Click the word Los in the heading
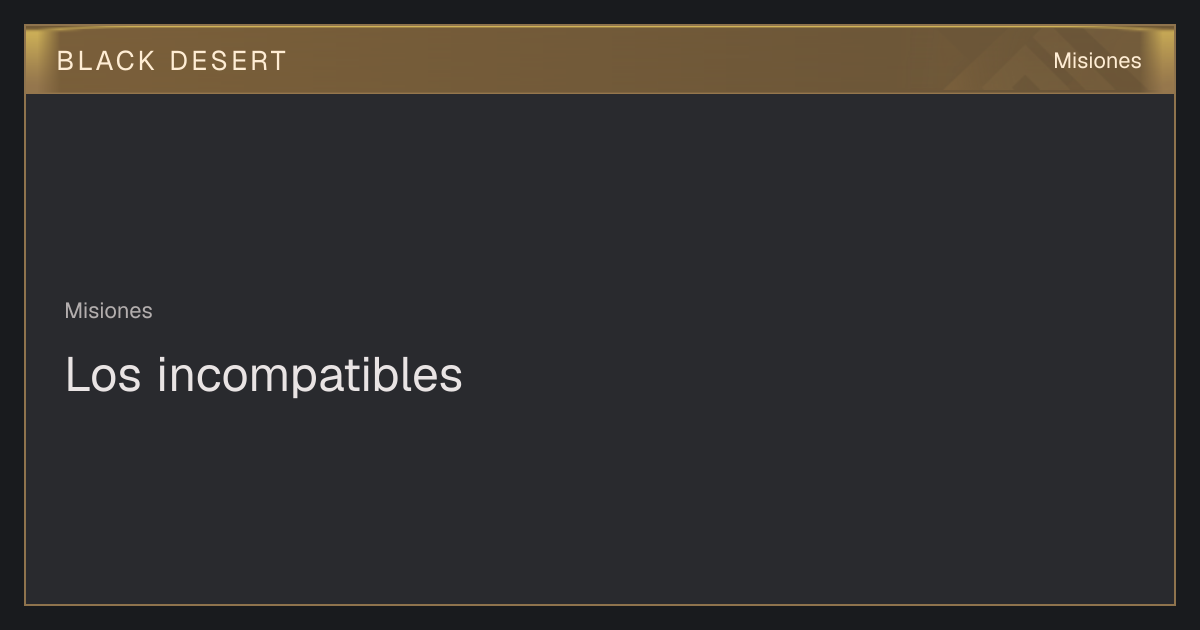Viewport: 1200px width, 630px height. (x=104, y=375)
